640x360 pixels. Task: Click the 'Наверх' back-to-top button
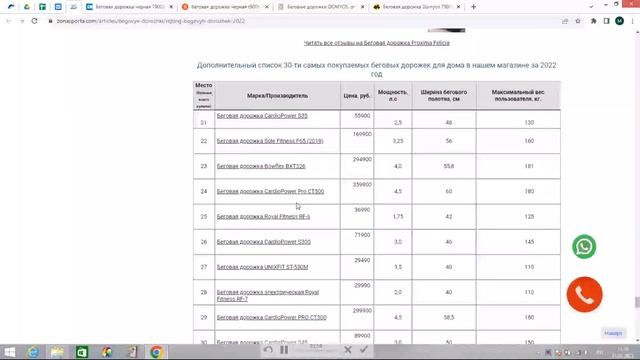tap(613, 333)
